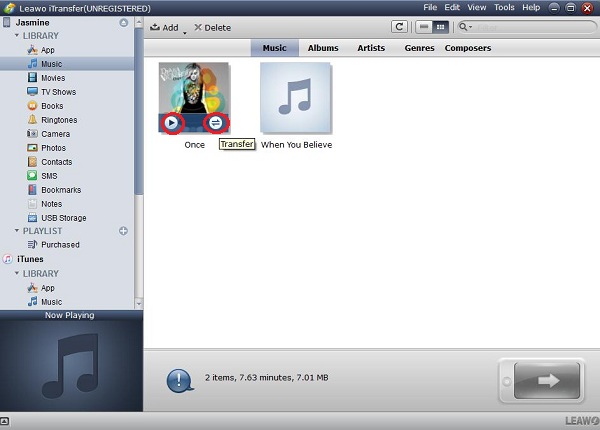The height and width of the screenshot is (430, 600).
Task: Open the View menu
Action: [476, 7]
